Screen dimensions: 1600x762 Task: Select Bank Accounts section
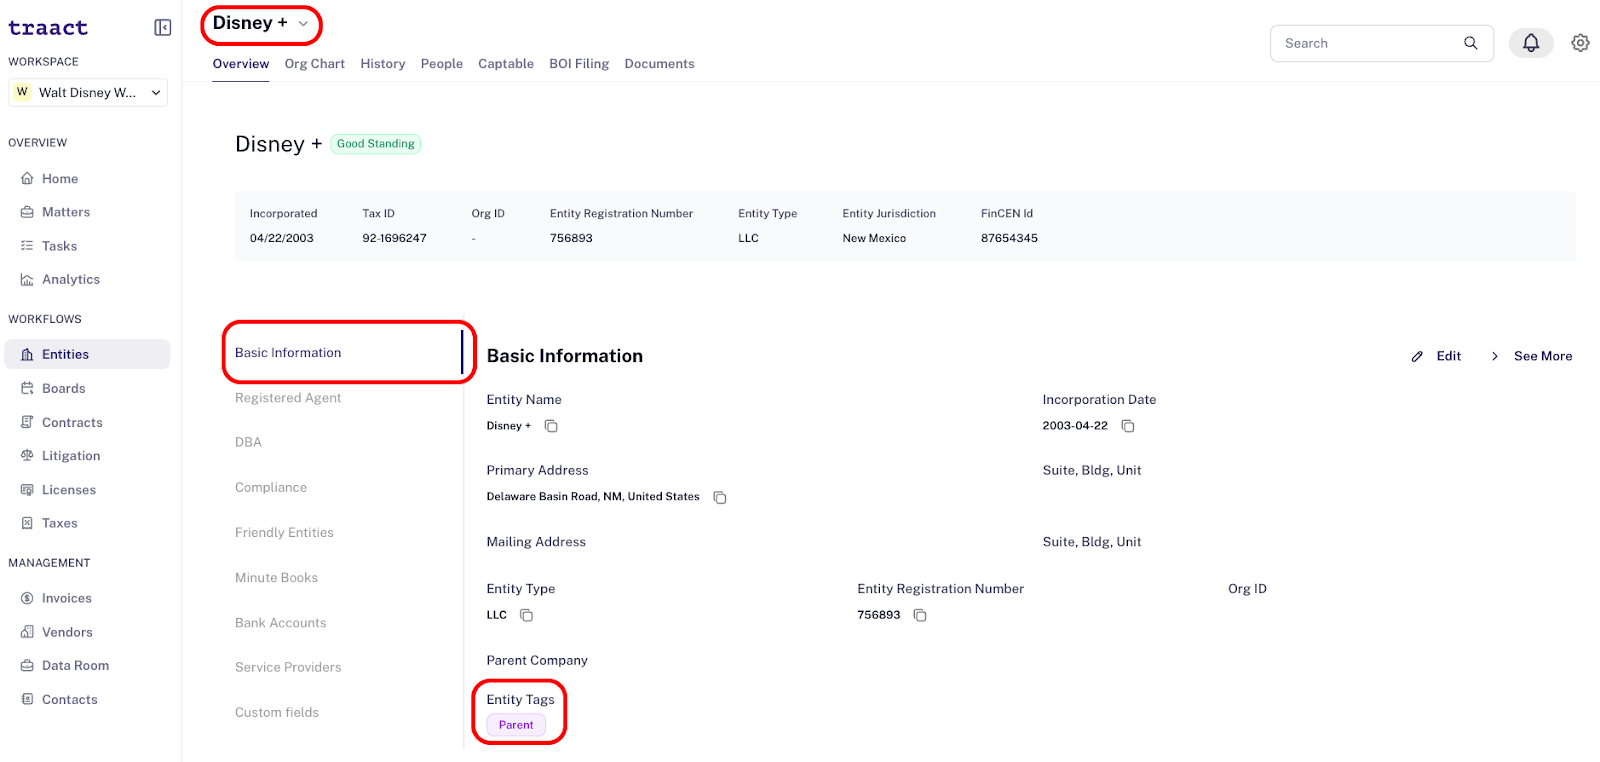[x=281, y=623]
